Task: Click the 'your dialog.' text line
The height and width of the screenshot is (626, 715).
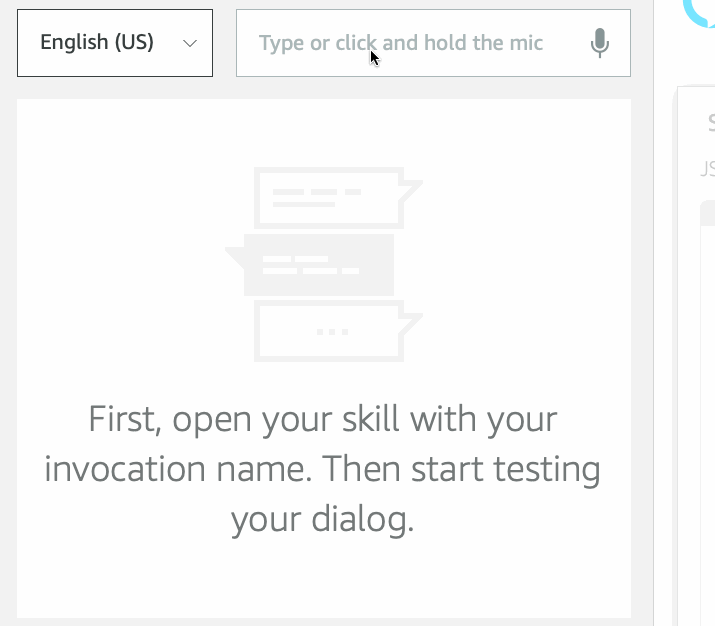Action: (322, 520)
